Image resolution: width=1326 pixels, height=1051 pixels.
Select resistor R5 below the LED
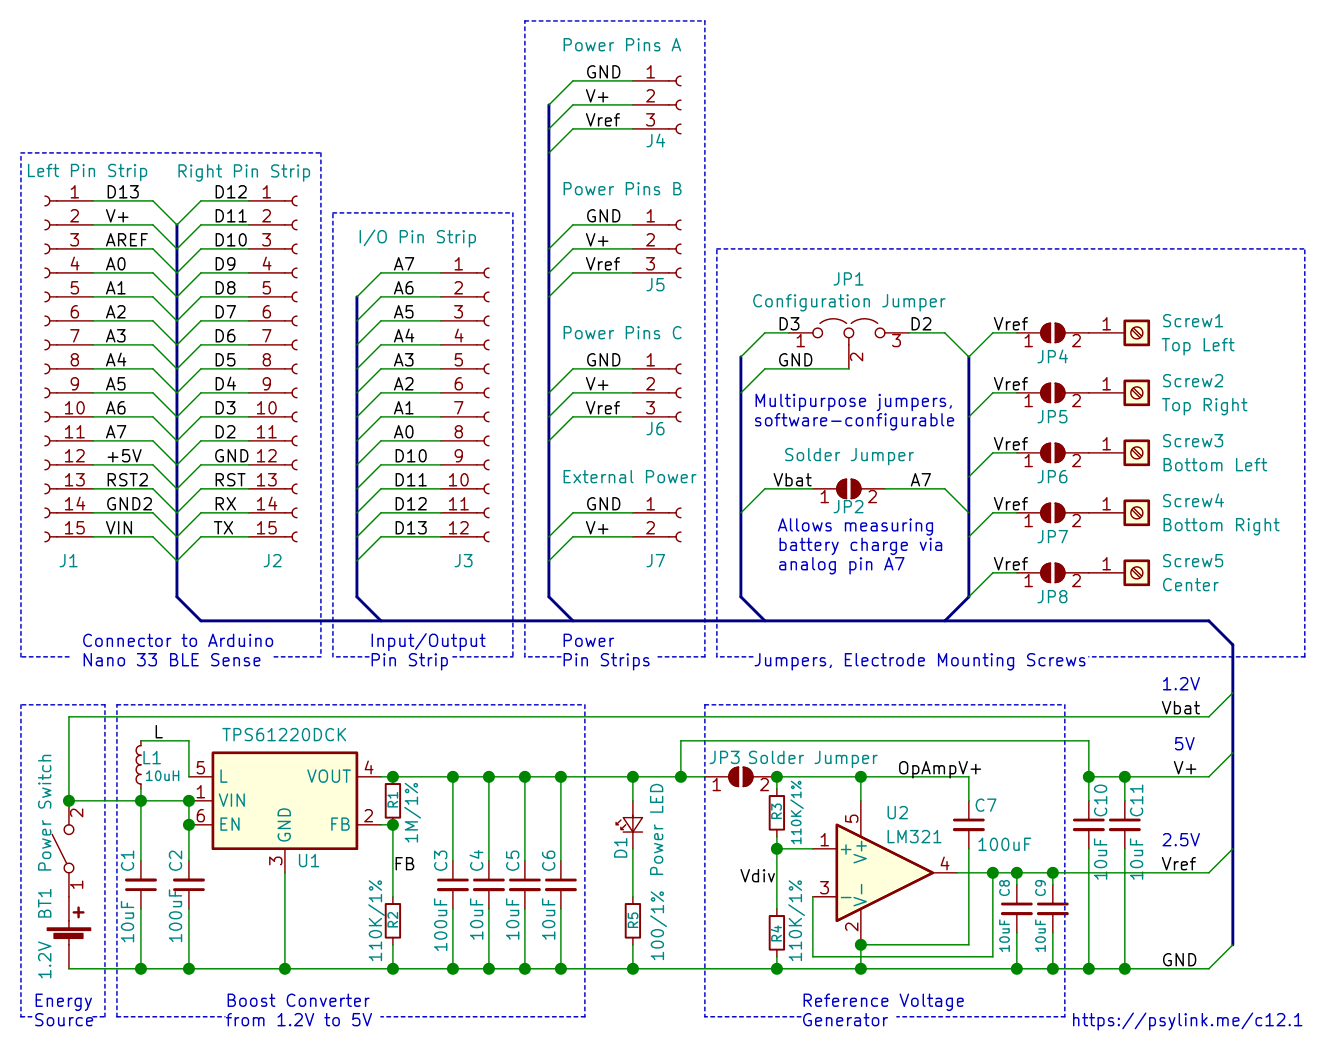coord(633,920)
